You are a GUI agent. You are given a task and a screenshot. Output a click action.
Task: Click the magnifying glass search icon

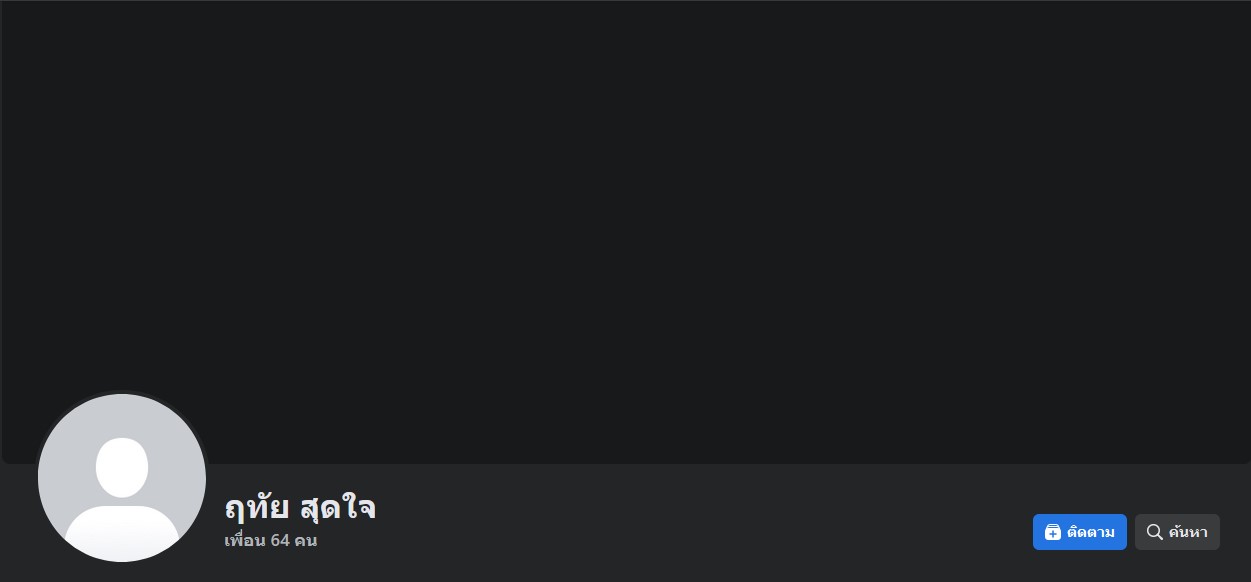[x=1154, y=532]
